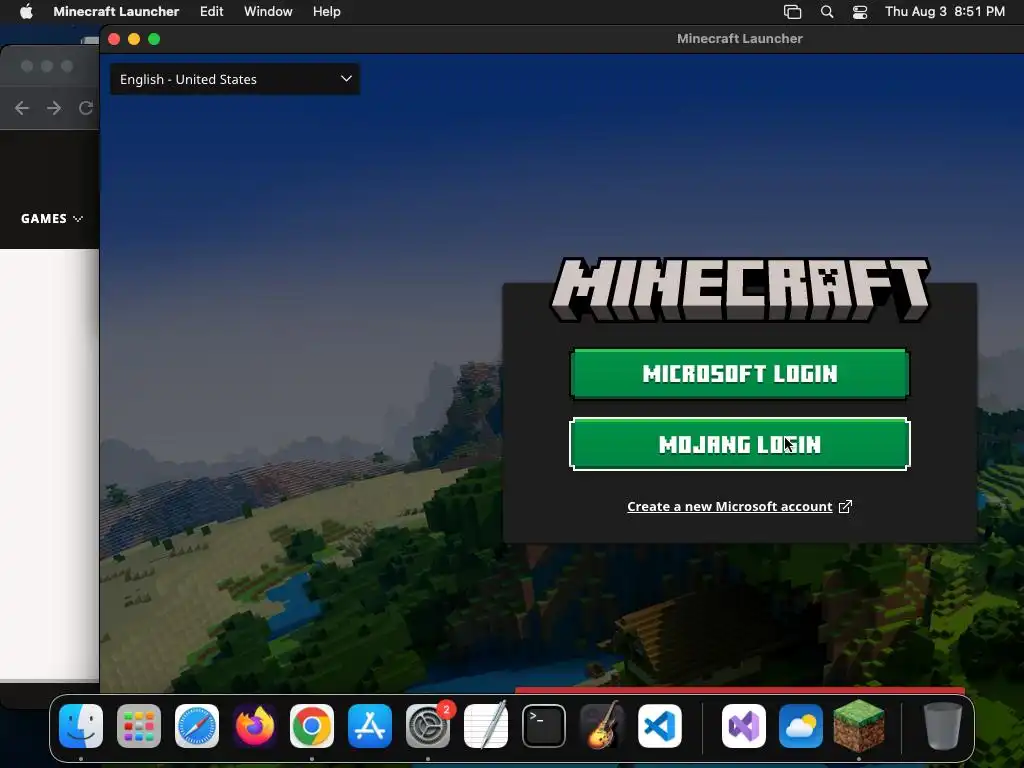Open System Settings from the Dock
Viewport: 1024px width, 768px height.
point(428,726)
